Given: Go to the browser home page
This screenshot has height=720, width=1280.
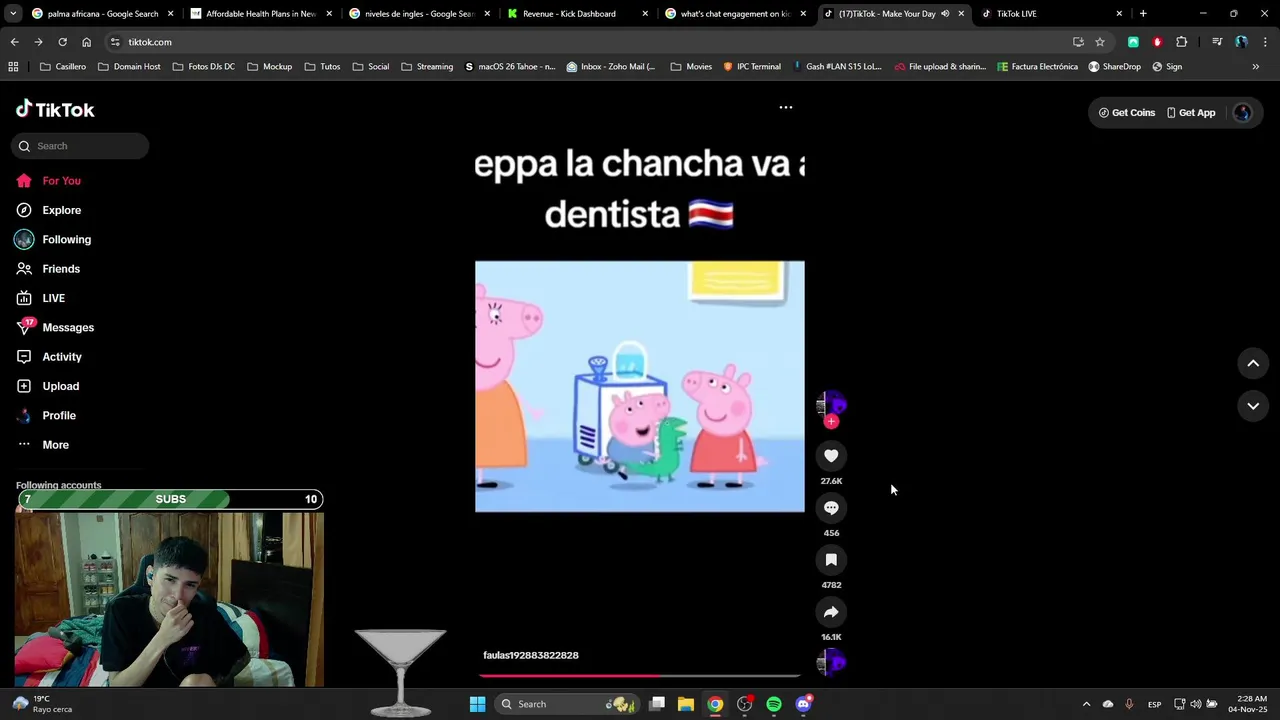Looking at the screenshot, I should click(86, 42).
